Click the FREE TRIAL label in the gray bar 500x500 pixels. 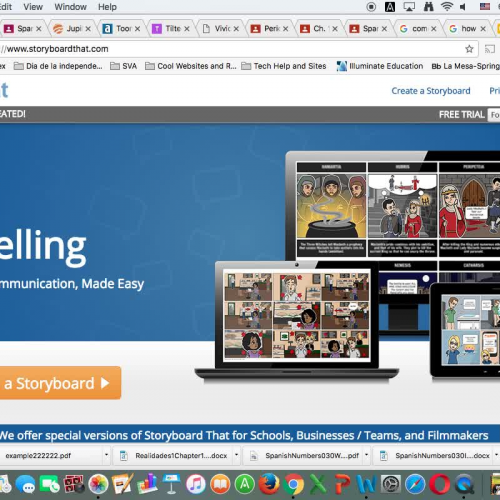coord(461,115)
